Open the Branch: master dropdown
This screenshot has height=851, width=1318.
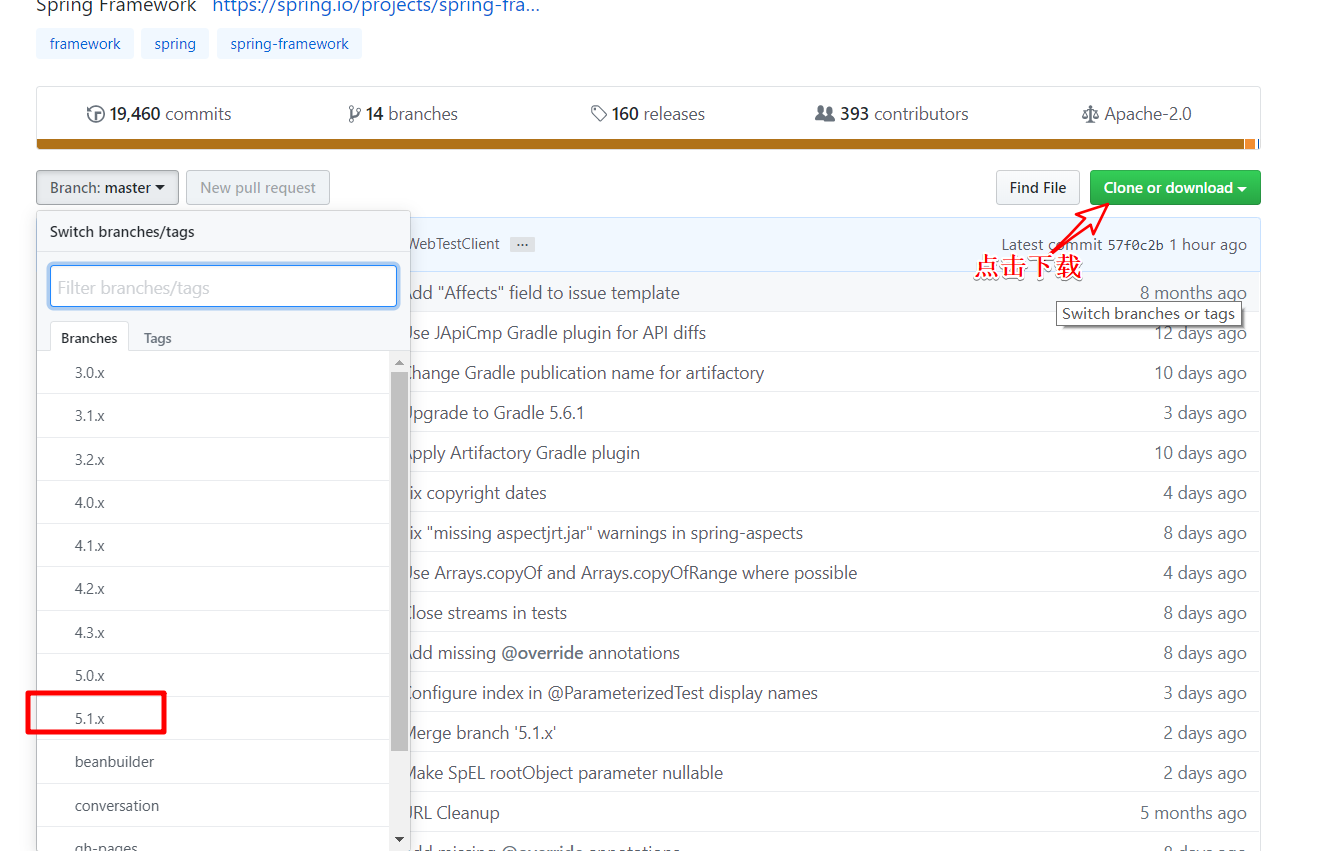(107, 187)
